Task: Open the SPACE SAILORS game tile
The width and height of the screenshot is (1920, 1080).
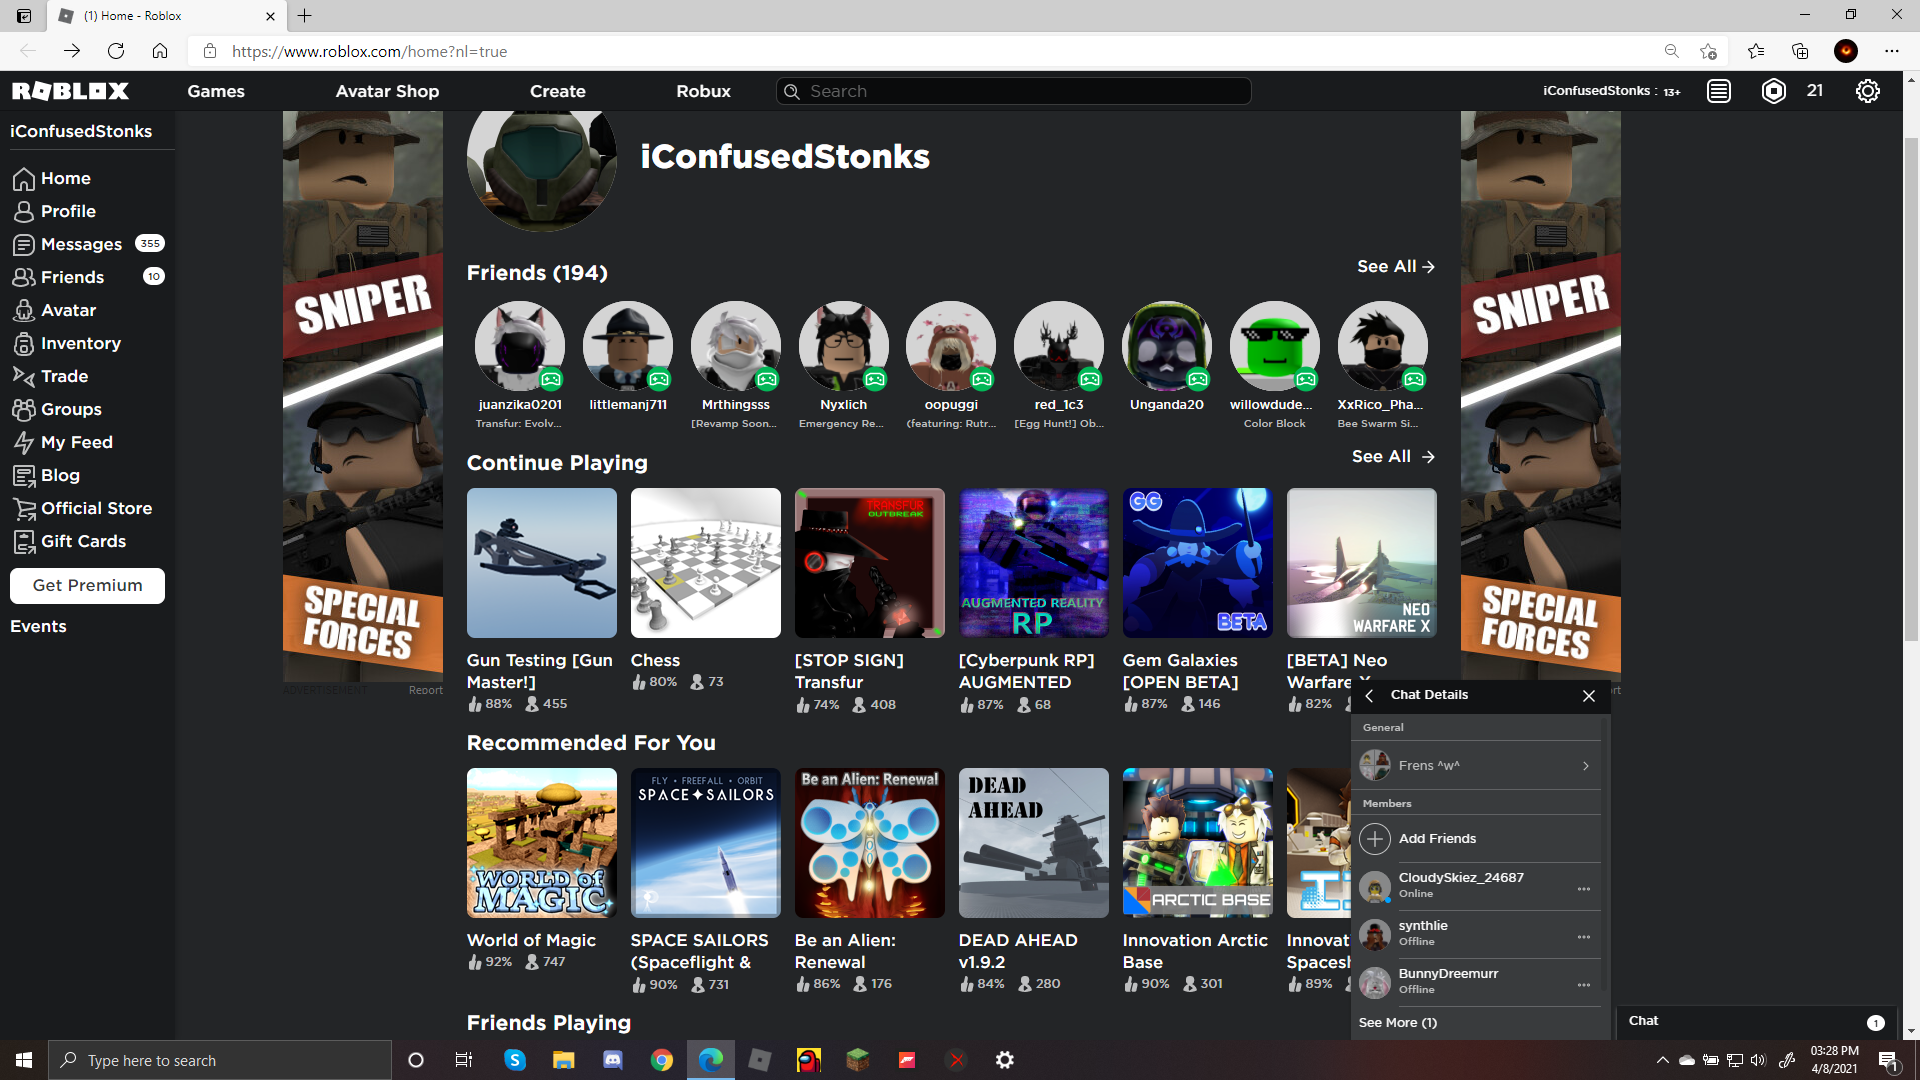Action: point(706,843)
